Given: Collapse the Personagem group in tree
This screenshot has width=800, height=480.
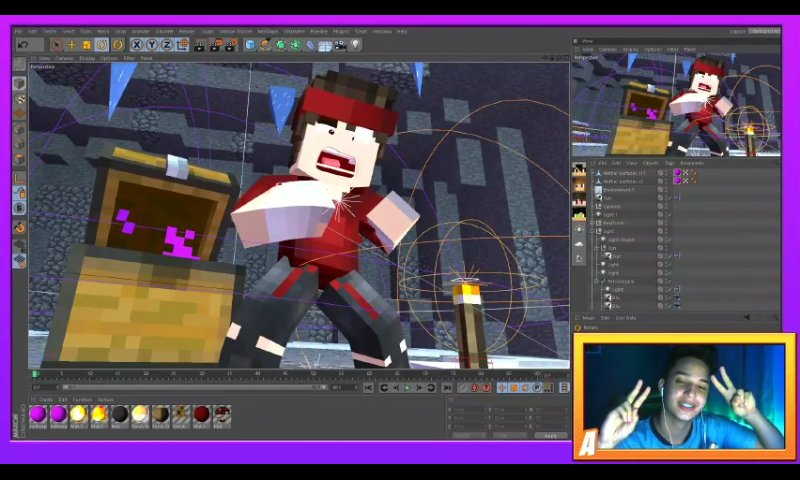Looking at the screenshot, I should [597, 282].
